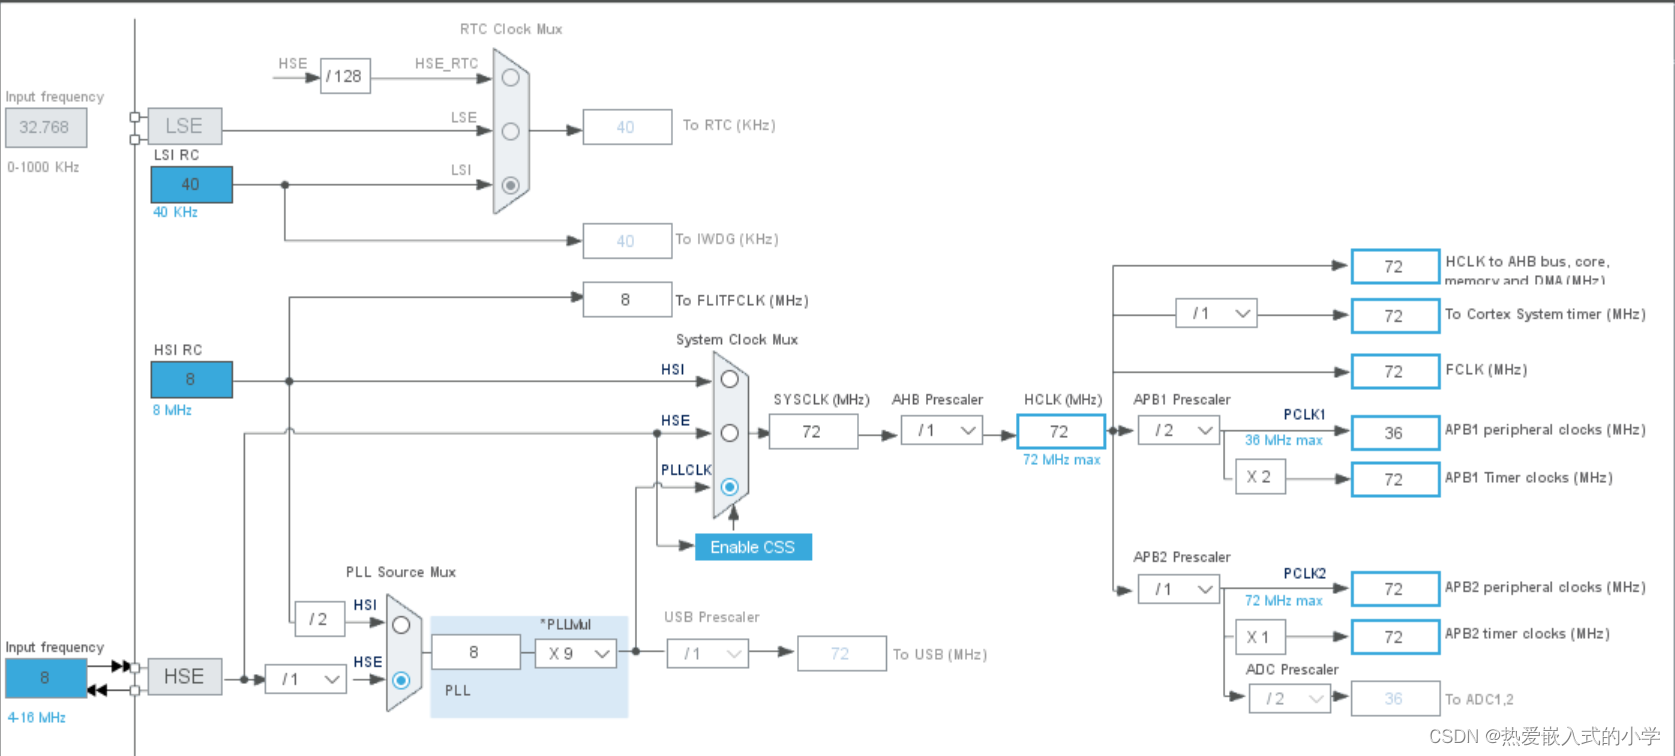Click the To IWDG (KHz) value box
This screenshot has height=756, width=1675.
[627, 241]
